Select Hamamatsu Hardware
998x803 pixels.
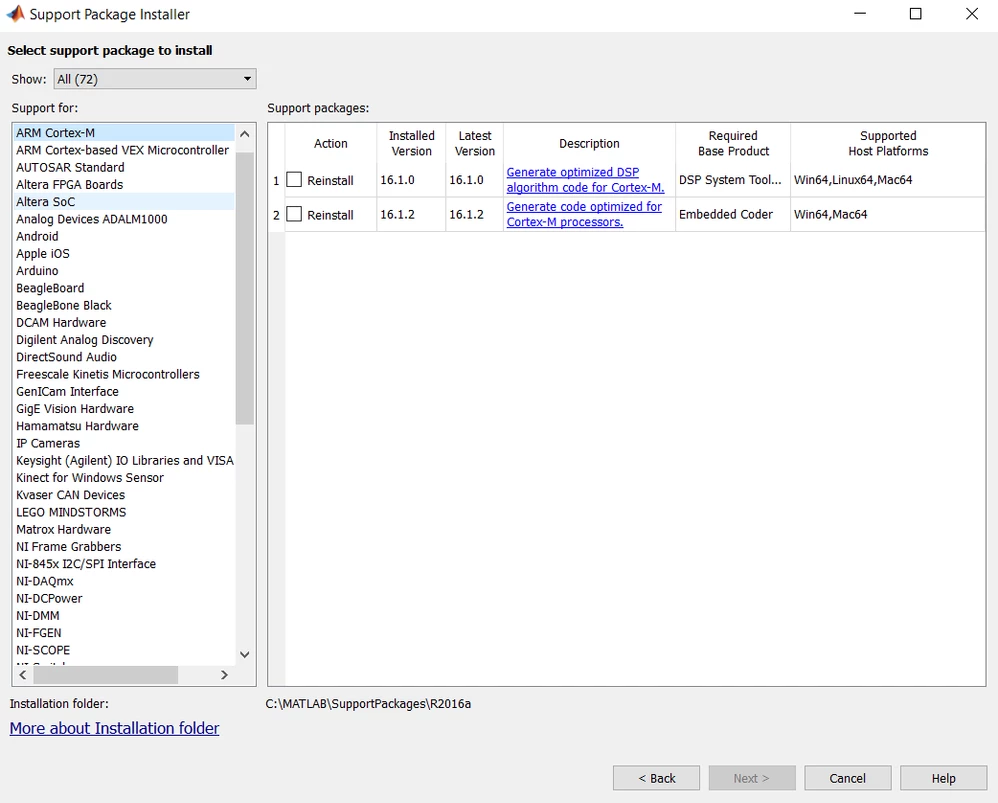click(x=124, y=426)
